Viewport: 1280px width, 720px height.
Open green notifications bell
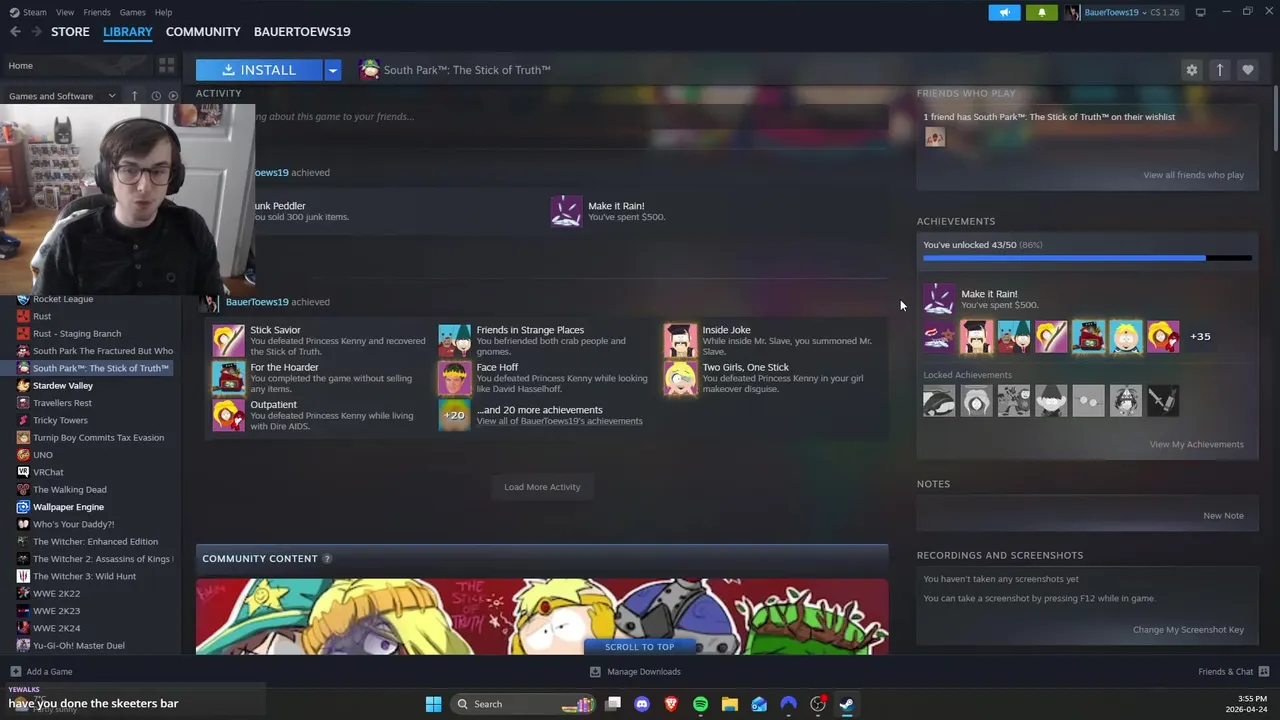click(x=1041, y=12)
